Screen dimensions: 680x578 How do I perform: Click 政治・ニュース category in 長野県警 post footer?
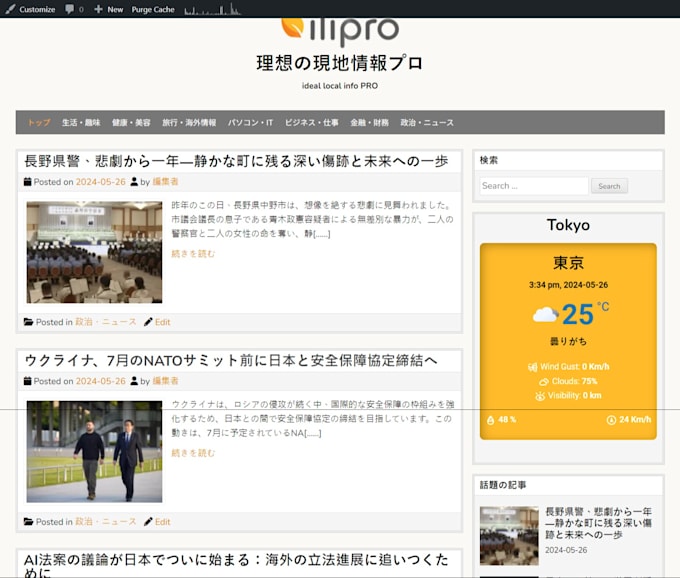click(x=106, y=322)
